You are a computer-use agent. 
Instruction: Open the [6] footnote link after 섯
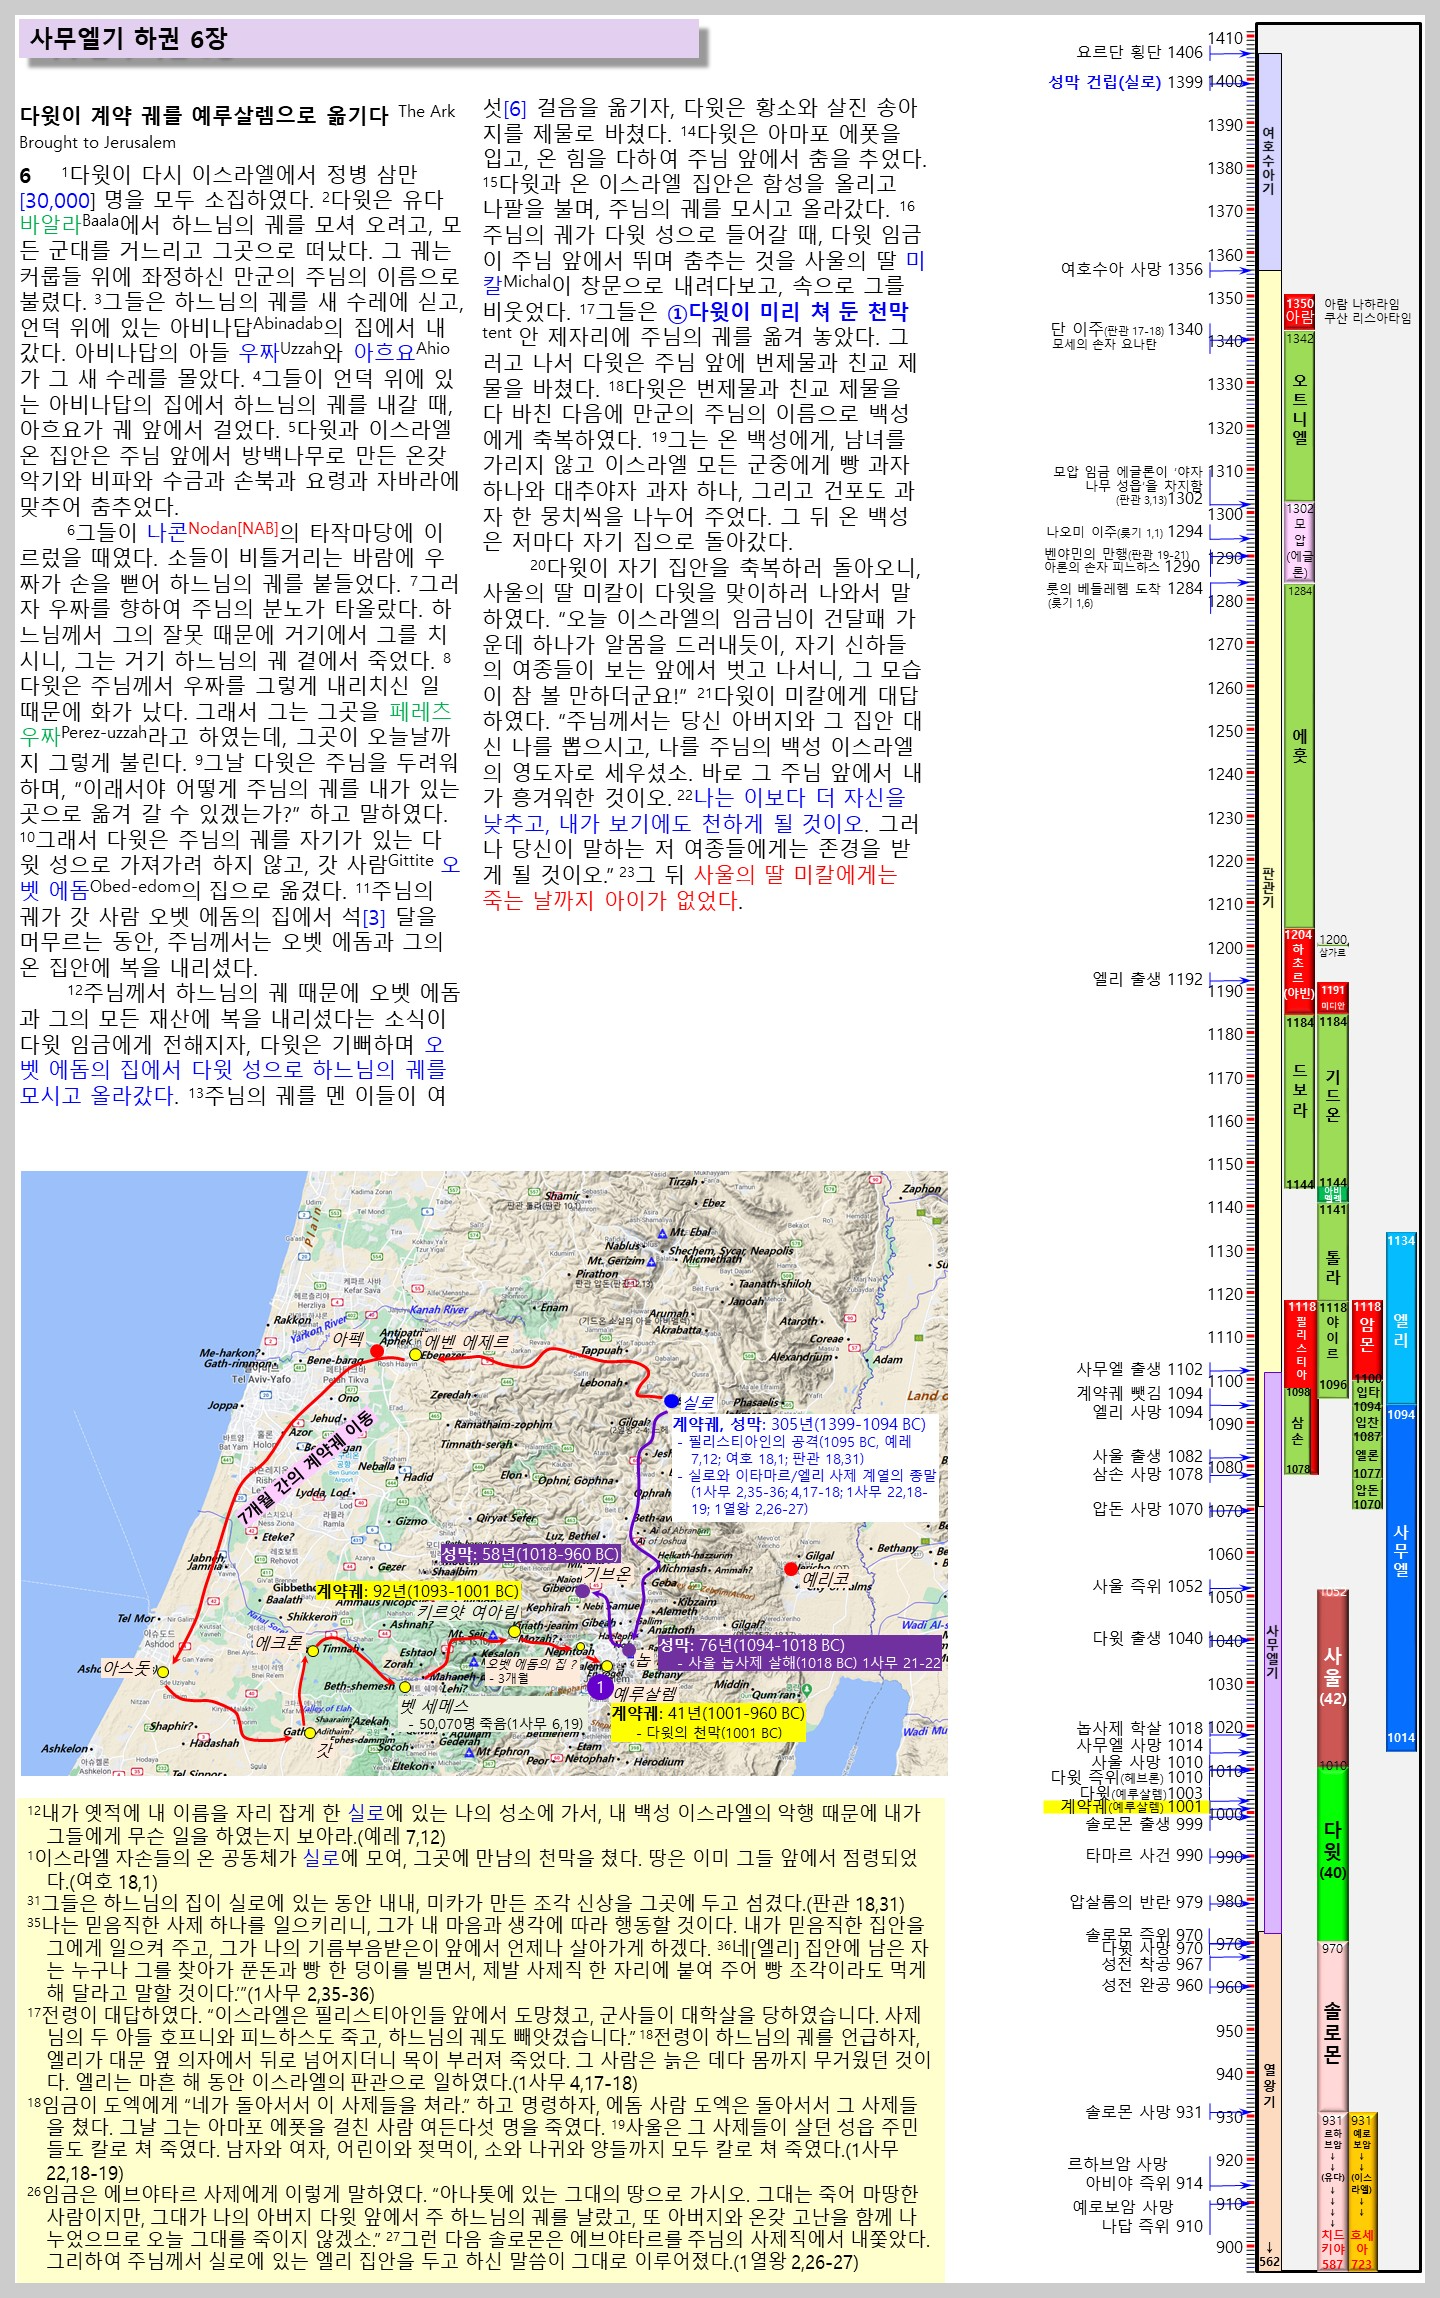click(x=514, y=108)
